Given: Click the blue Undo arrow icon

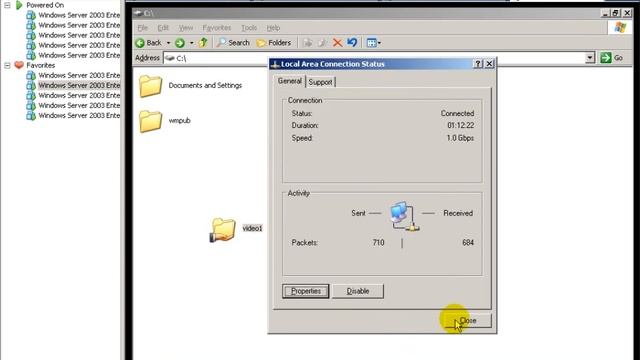Looking at the screenshot, I should coord(352,42).
